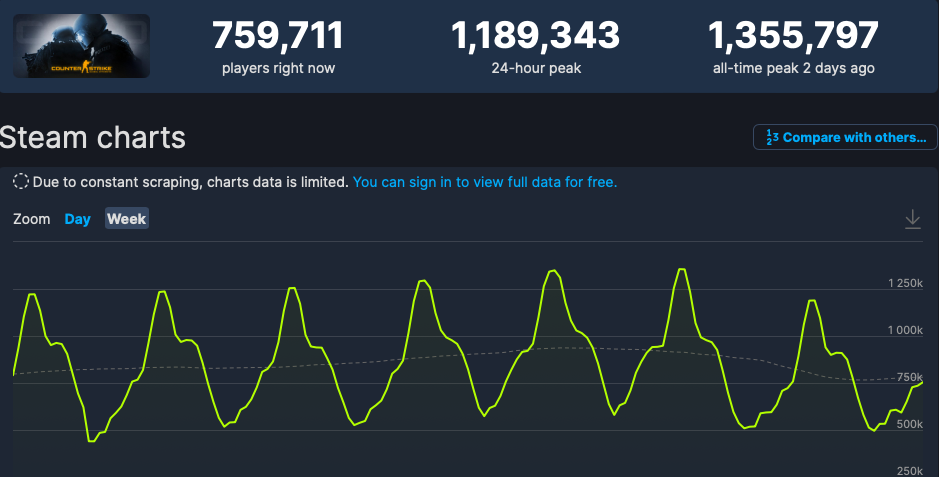Select the Week zoom option
The image size is (939, 477).
[127, 219]
